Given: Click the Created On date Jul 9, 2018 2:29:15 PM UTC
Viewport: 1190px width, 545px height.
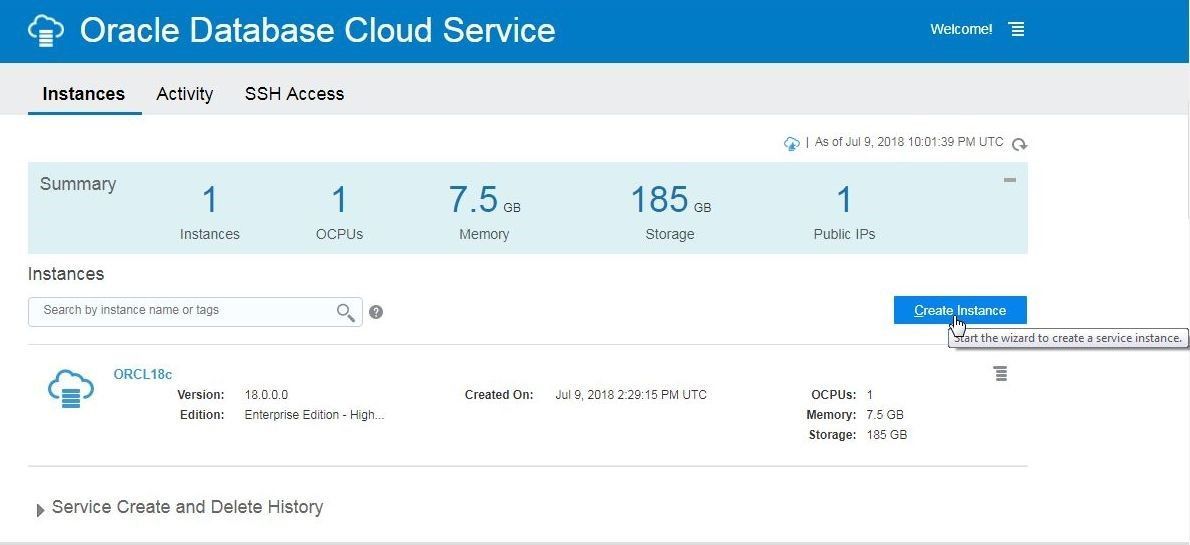Looking at the screenshot, I should [x=631, y=395].
